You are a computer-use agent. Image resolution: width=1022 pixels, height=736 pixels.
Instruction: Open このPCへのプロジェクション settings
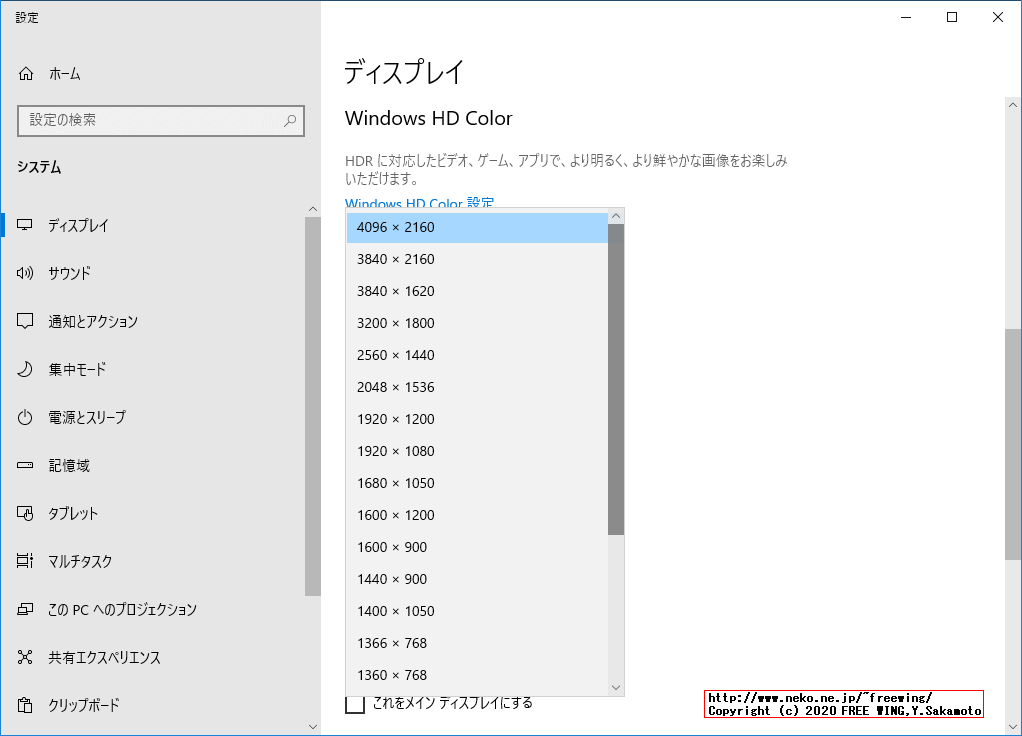click(x=120, y=609)
